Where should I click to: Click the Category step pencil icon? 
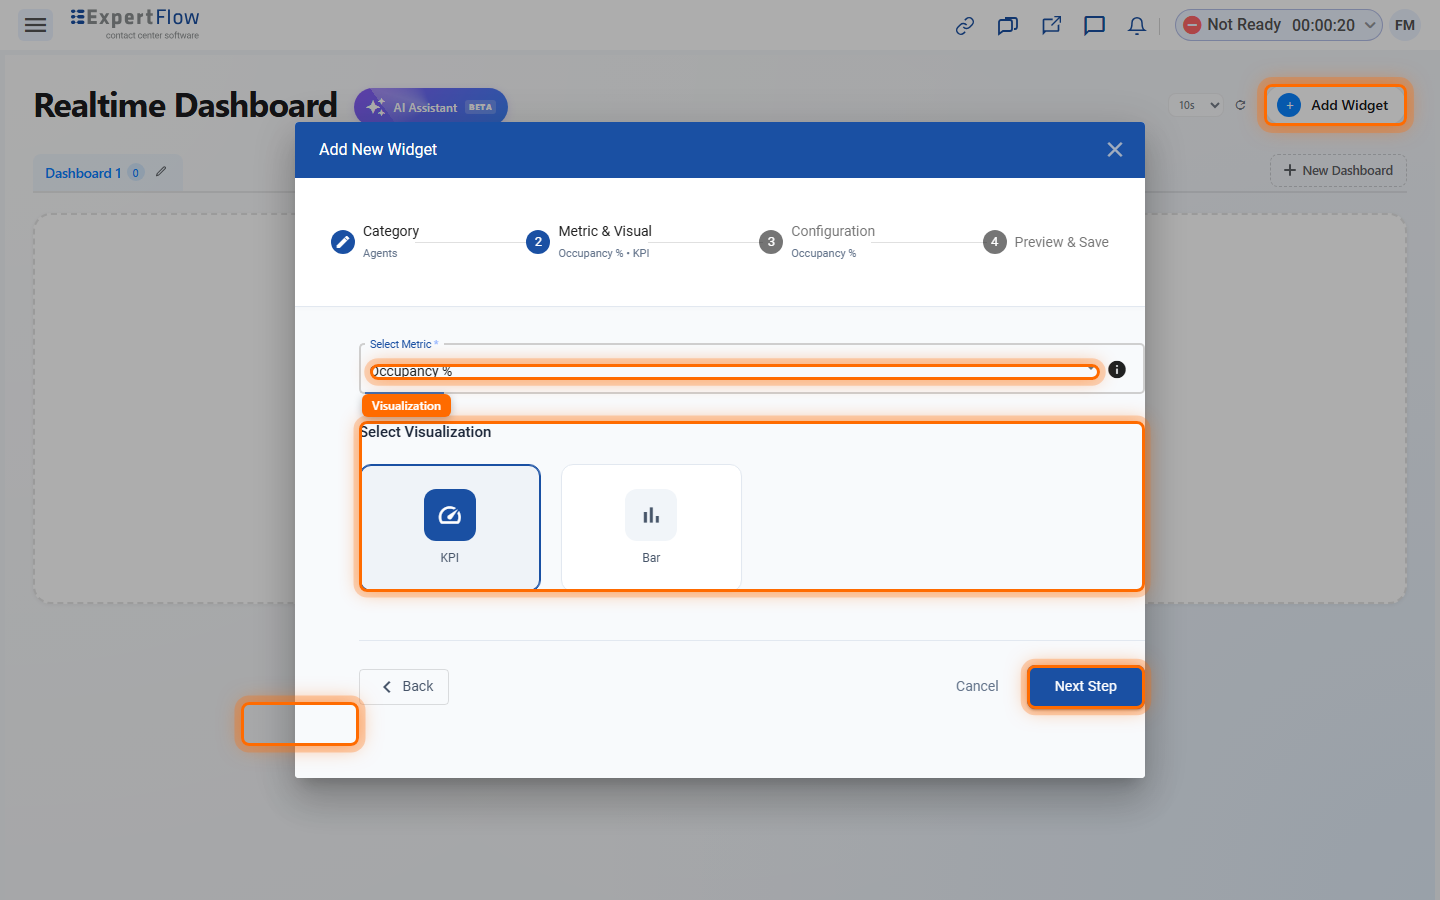(x=342, y=242)
